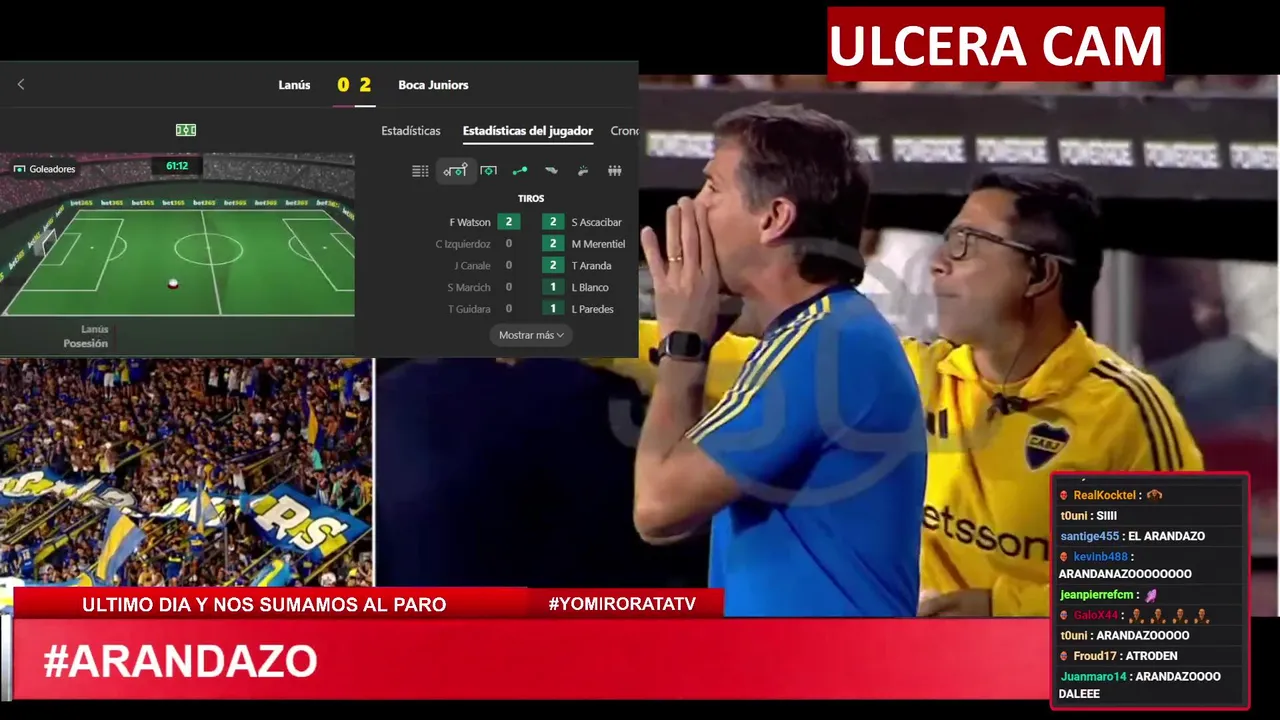This screenshot has height=720, width=1280.
Task: Click the badge icon beside Froud17
Action: click(x=1064, y=657)
